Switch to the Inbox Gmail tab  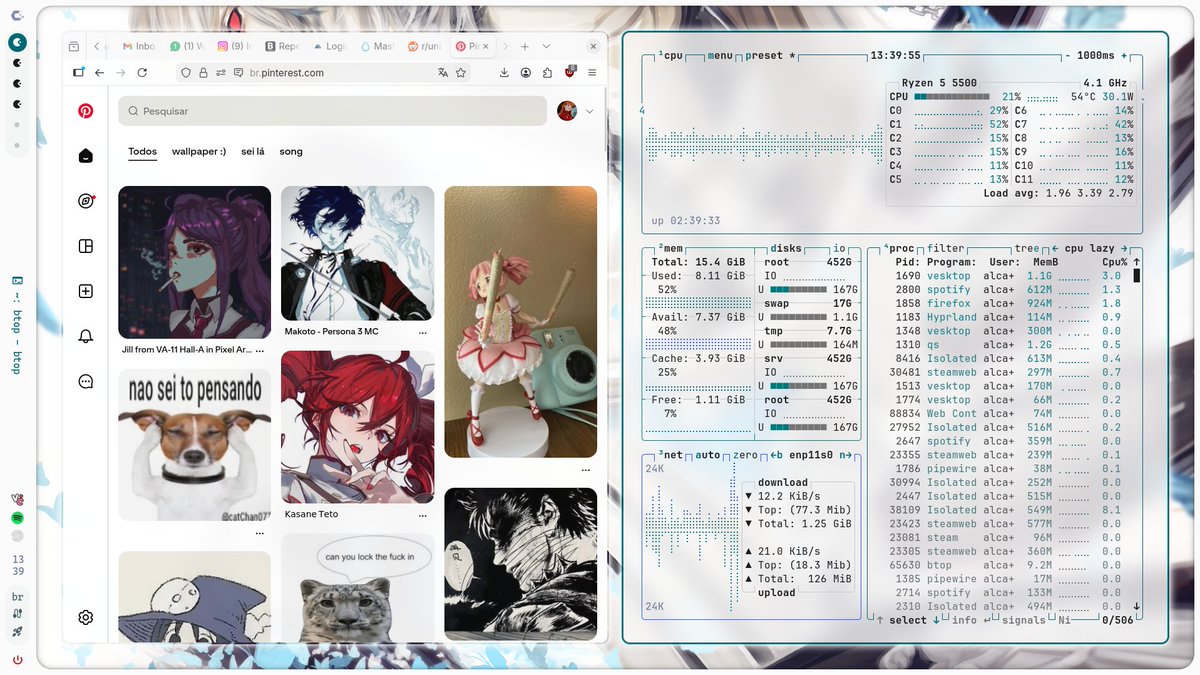click(138, 47)
